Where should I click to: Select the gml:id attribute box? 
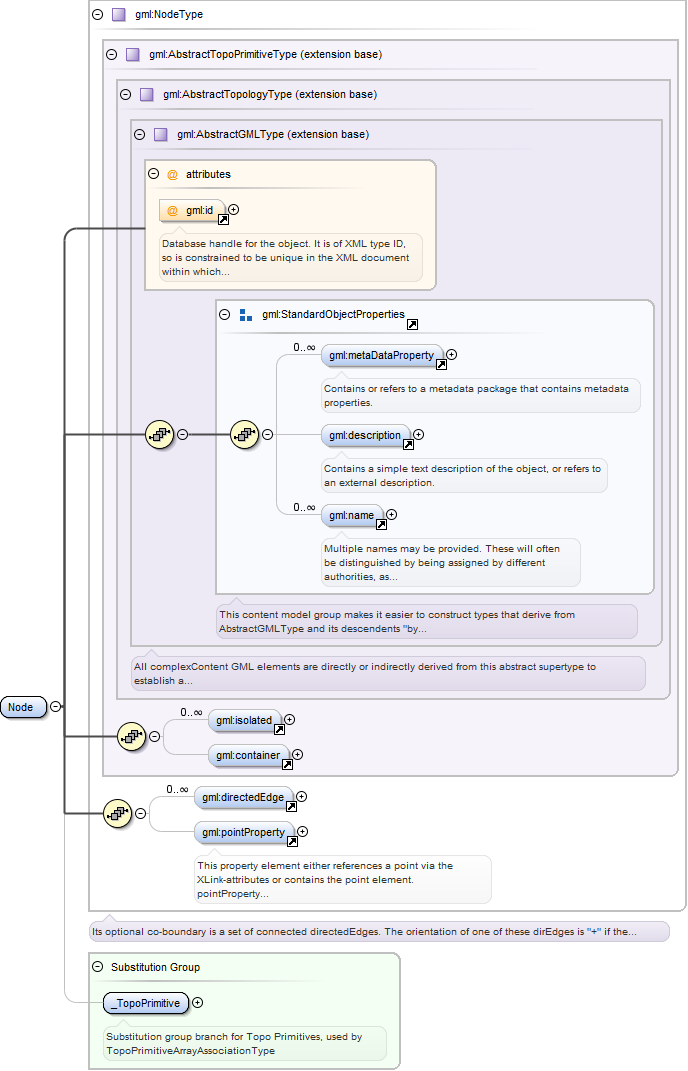[192, 210]
